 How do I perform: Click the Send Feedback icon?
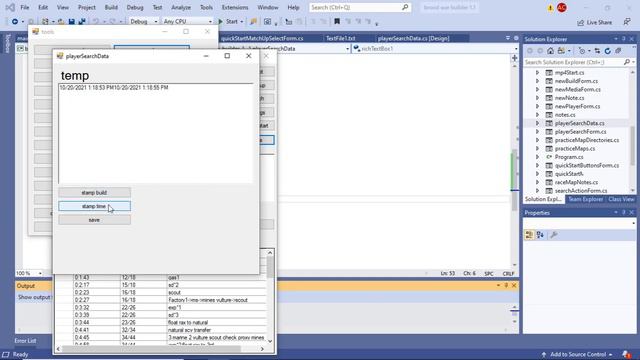point(627,22)
